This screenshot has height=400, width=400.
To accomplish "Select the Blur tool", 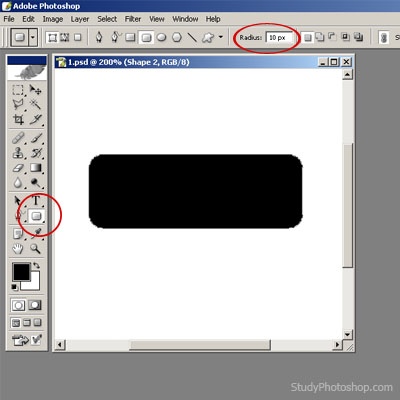I will [x=18, y=183].
